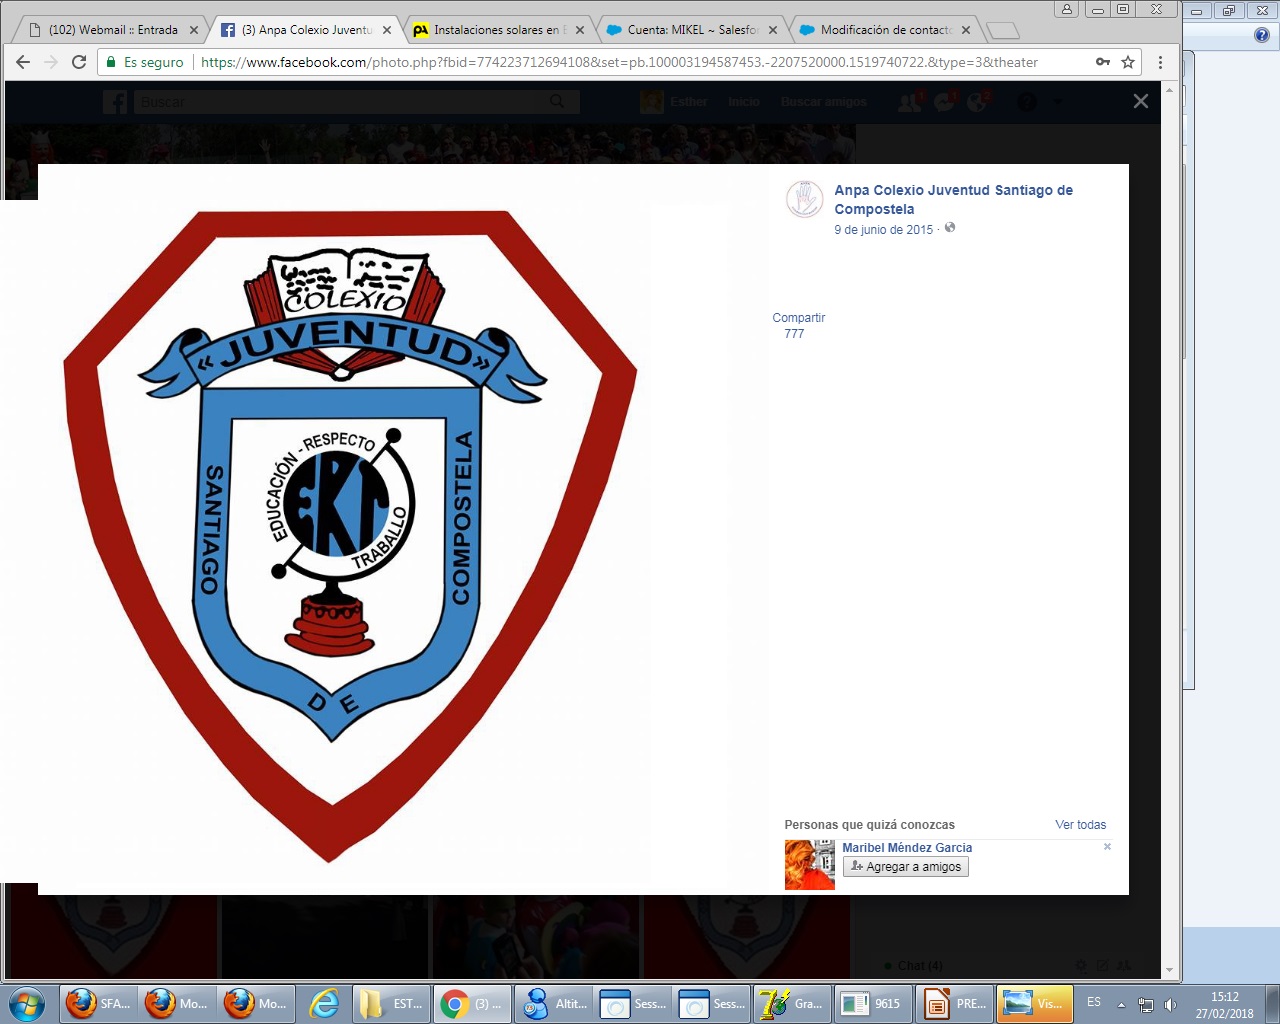Click the dimmed Inicio link
The image size is (1280, 1024).
(x=744, y=102)
